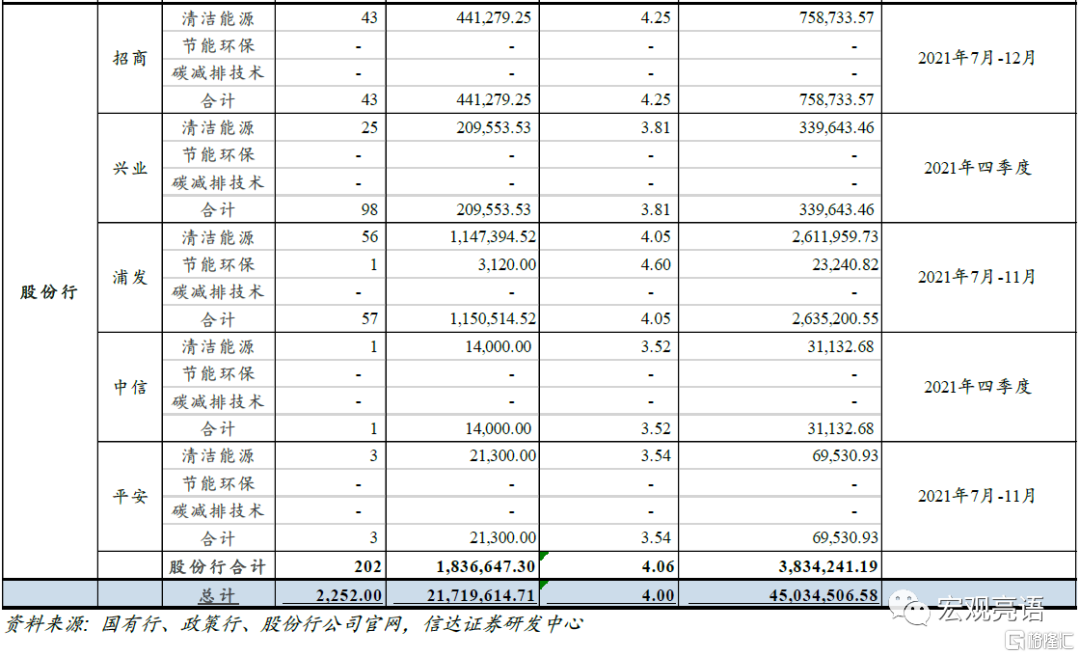This screenshot has height=657, width=1080.
Task: Click the value 3,120.00
Action: (x=507, y=264)
